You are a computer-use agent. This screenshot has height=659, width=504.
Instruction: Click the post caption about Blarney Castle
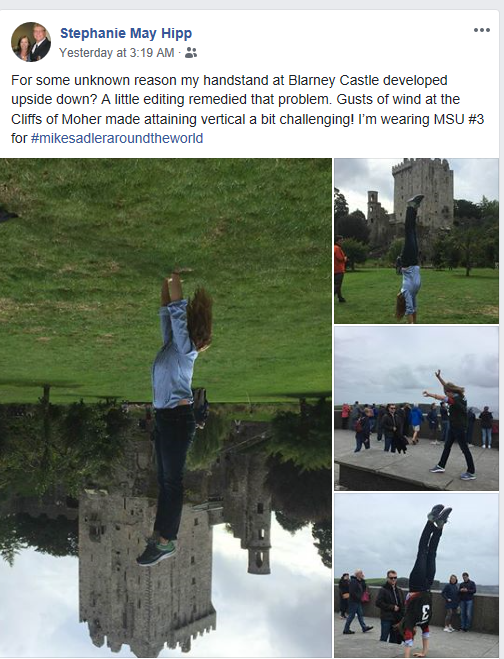248,109
